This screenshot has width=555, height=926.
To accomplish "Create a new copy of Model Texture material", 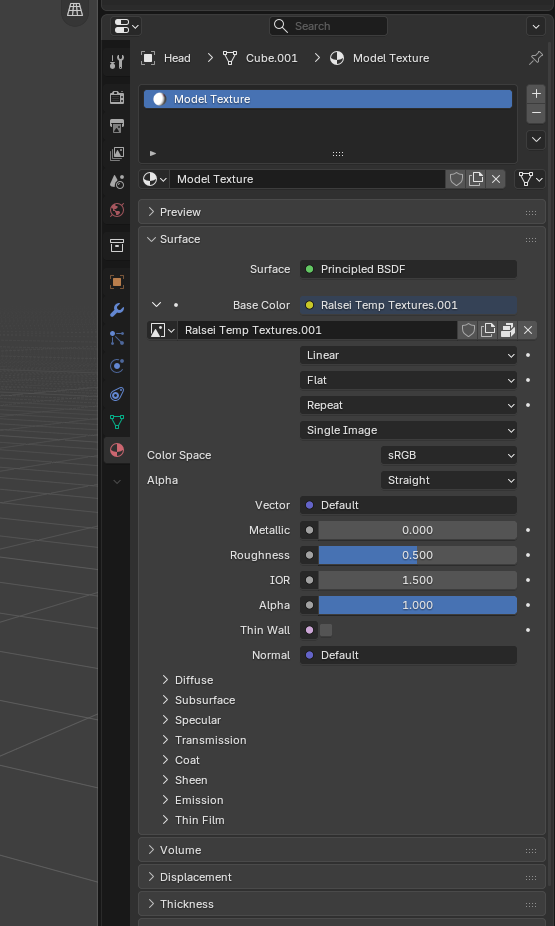I will click(x=475, y=179).
